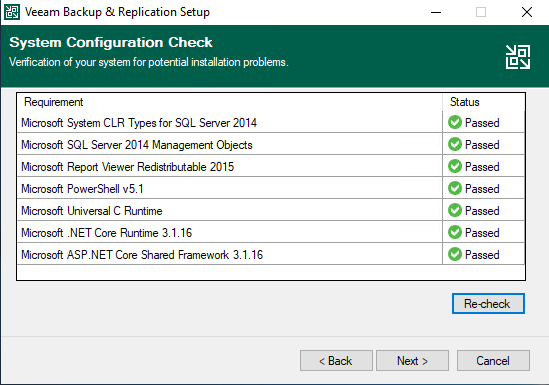Run the Re-check button
This screenshot has height=385, width=549.
[488, 303]
